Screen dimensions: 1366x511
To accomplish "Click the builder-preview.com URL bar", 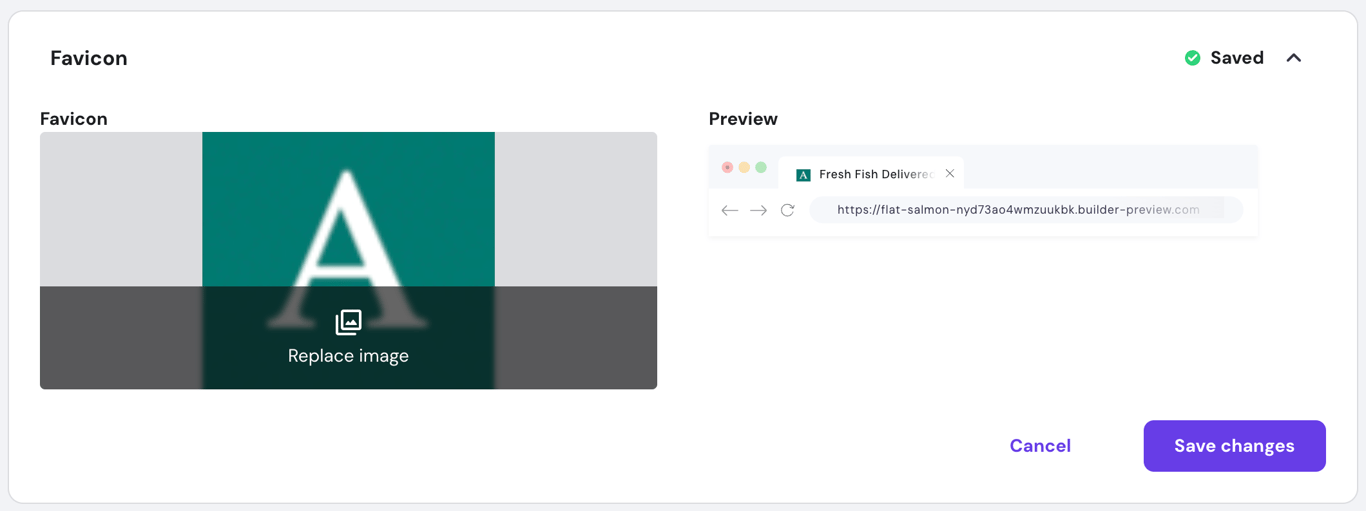I will 1026,210.
